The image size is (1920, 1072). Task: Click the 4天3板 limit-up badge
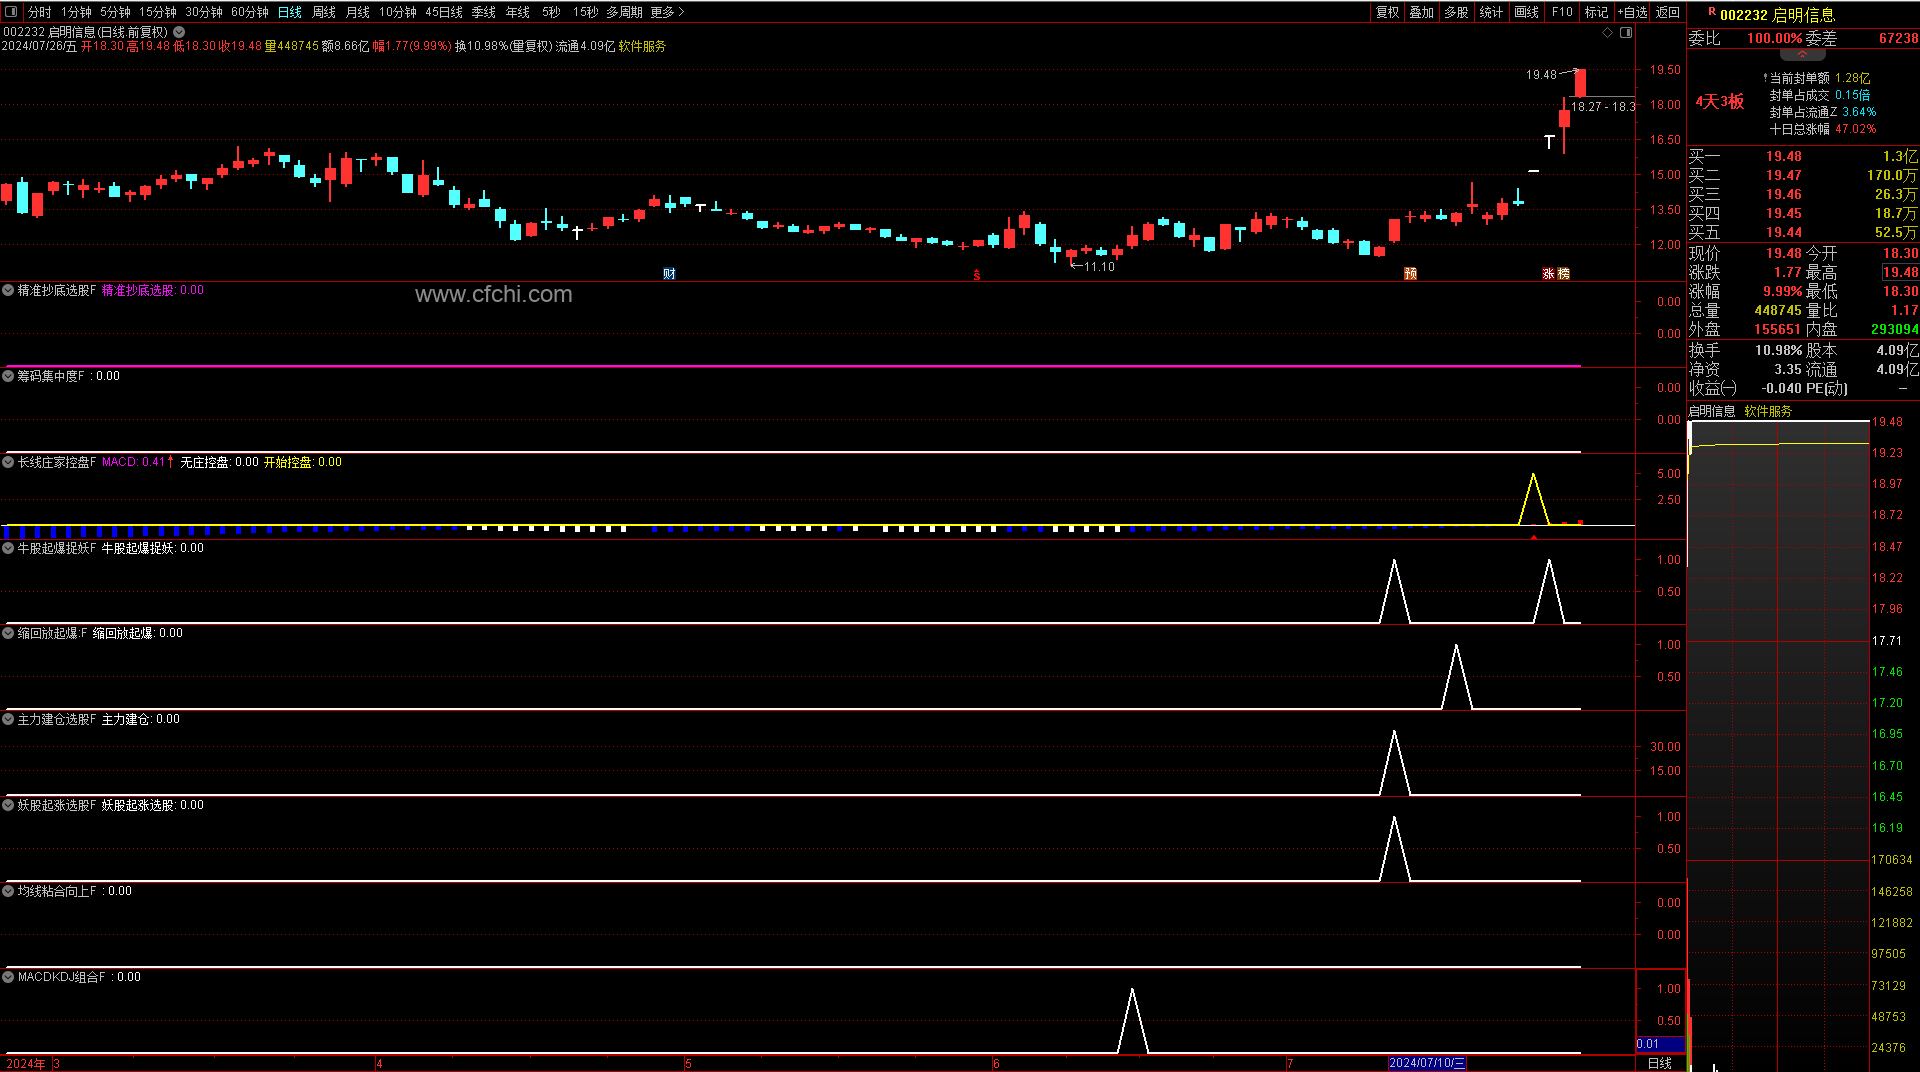coord(1720,101)
